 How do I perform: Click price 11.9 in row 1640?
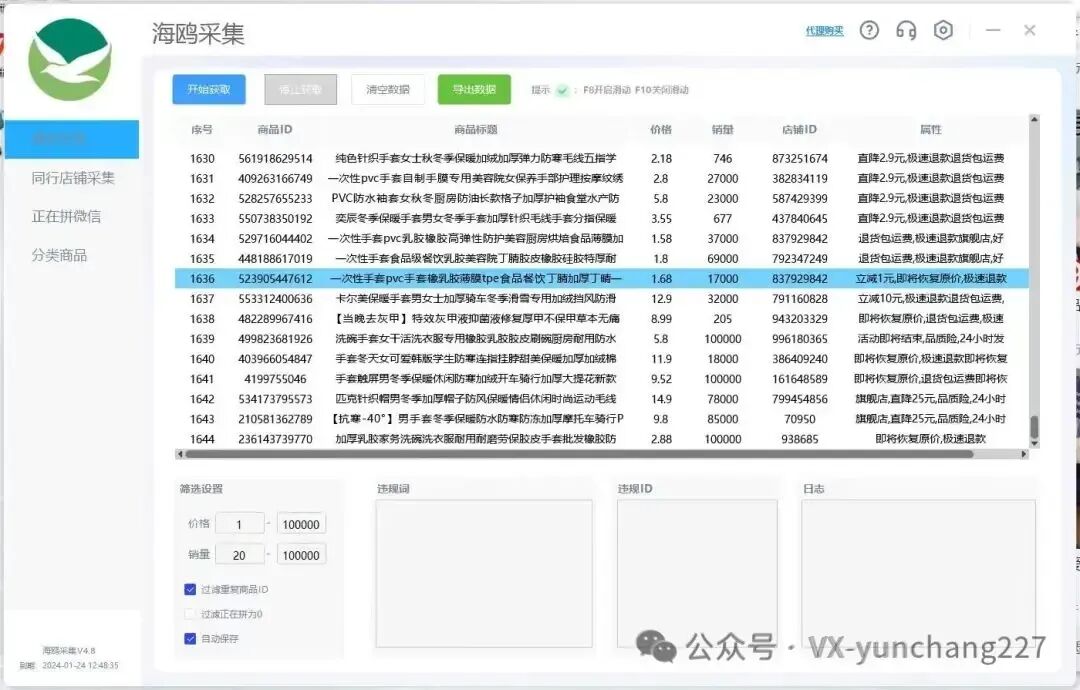(661, 359)
